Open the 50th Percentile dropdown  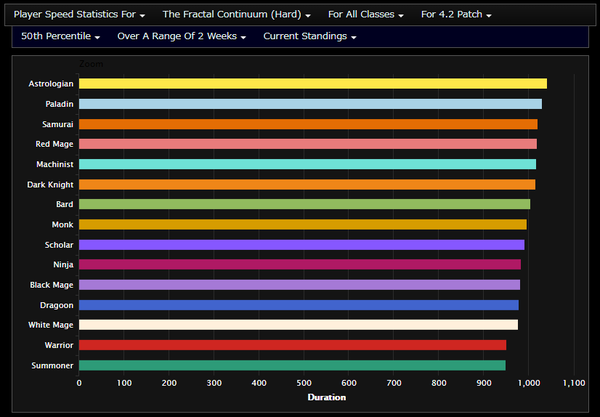point(60,36)
